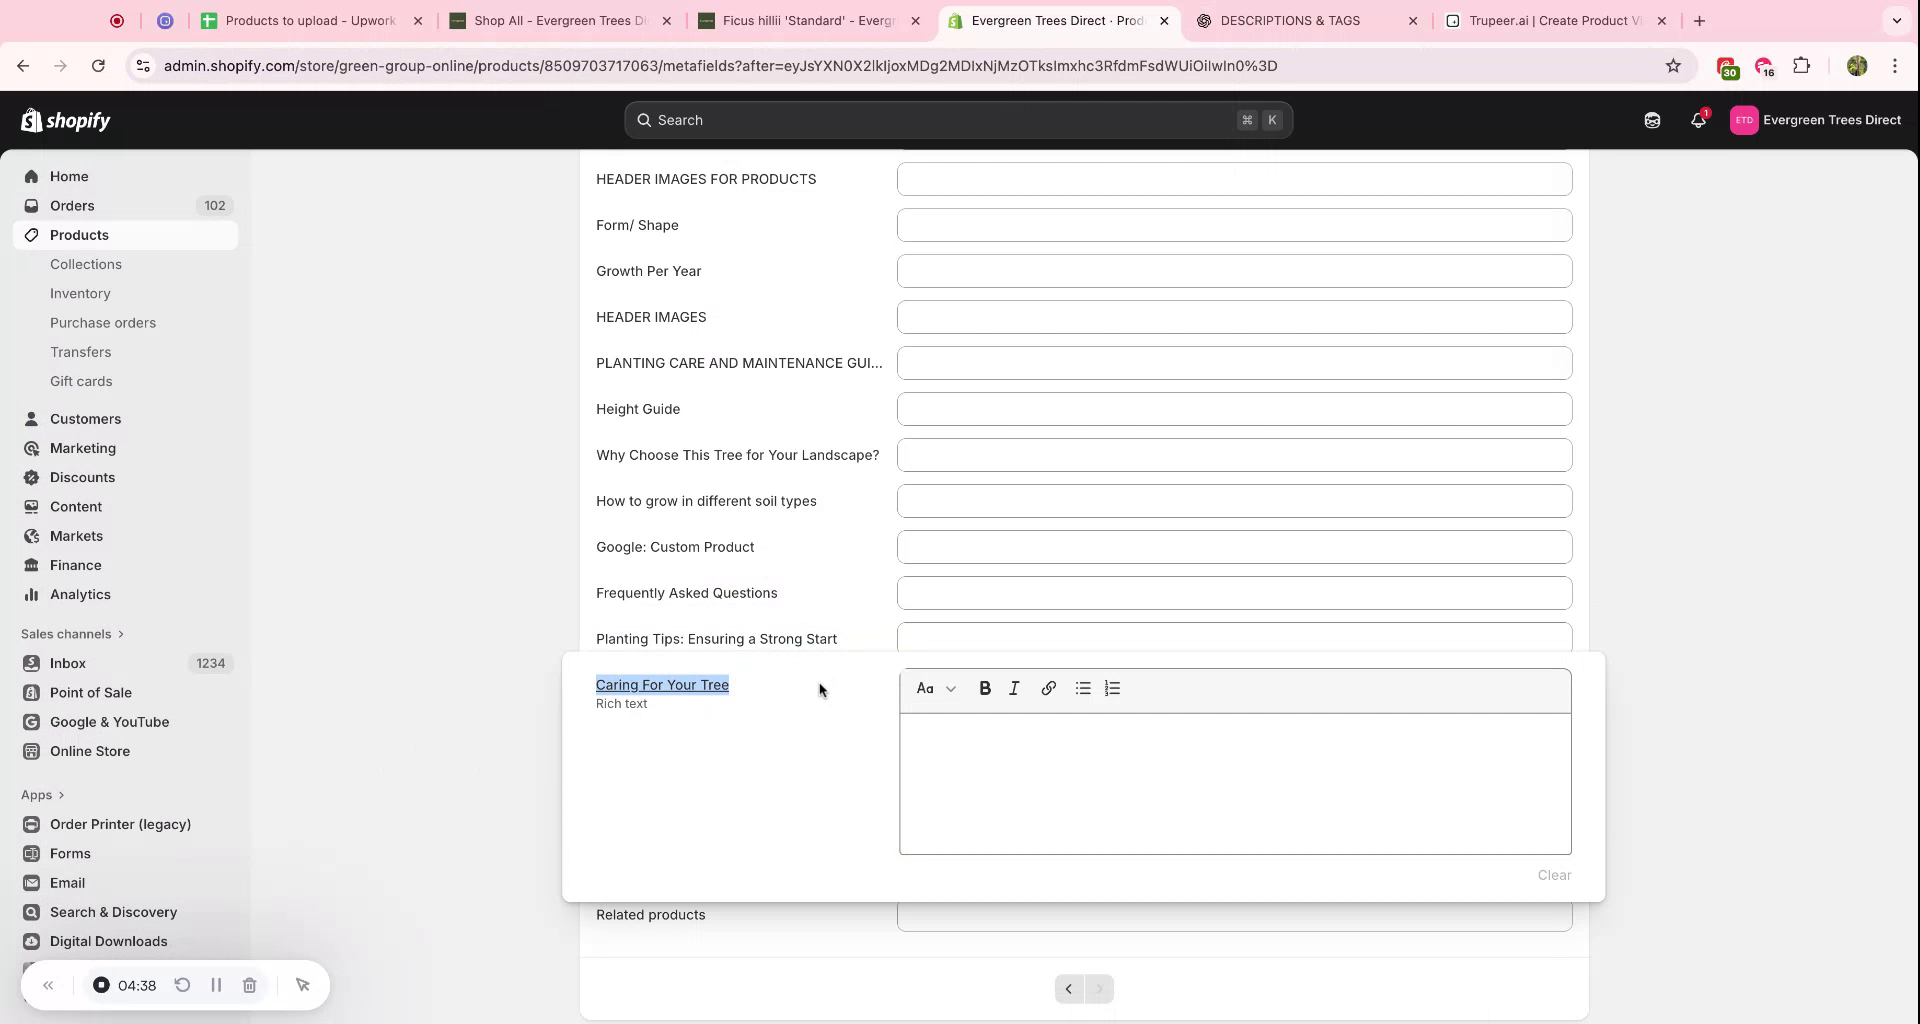This screenshot has width=1920, height=1024.
Task: Insert a hyperlink using the link icon
Action: point(1048,688)
